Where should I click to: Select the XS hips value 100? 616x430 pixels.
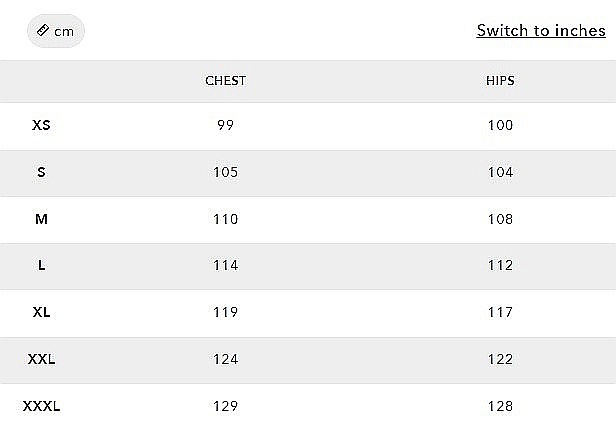[x=500, y=126]
